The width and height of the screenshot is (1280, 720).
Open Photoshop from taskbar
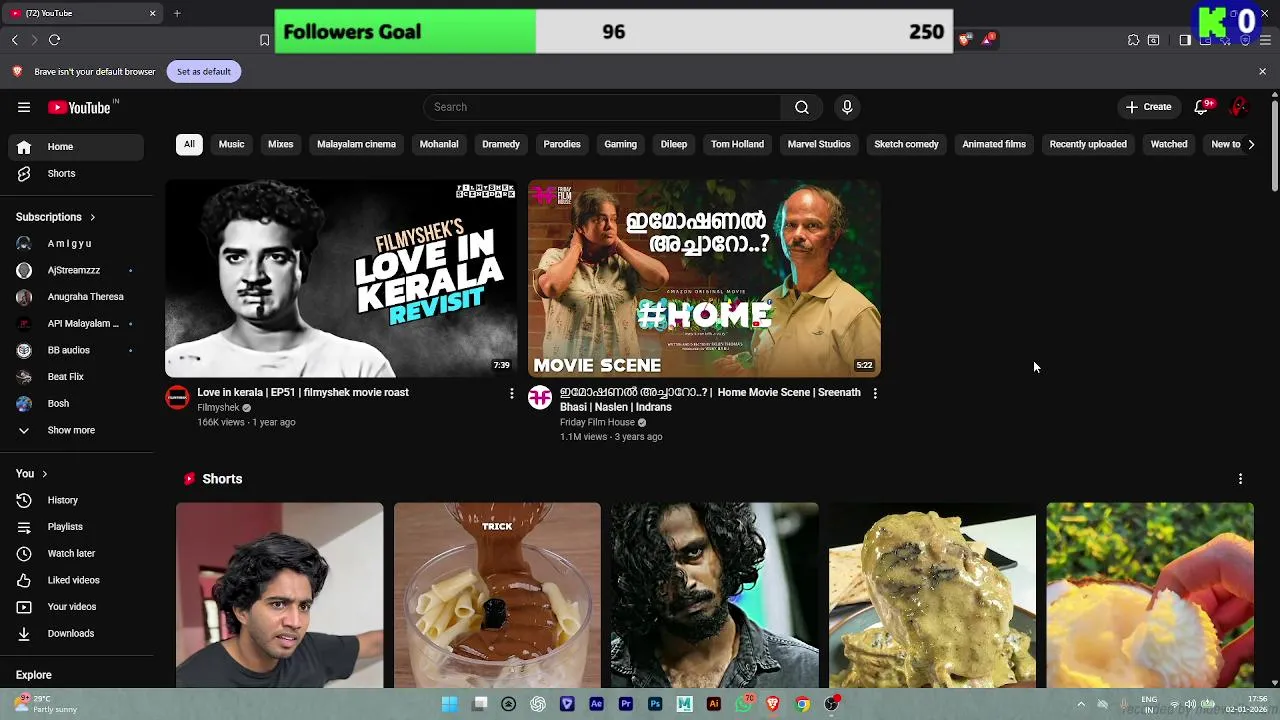coord(655,704)
